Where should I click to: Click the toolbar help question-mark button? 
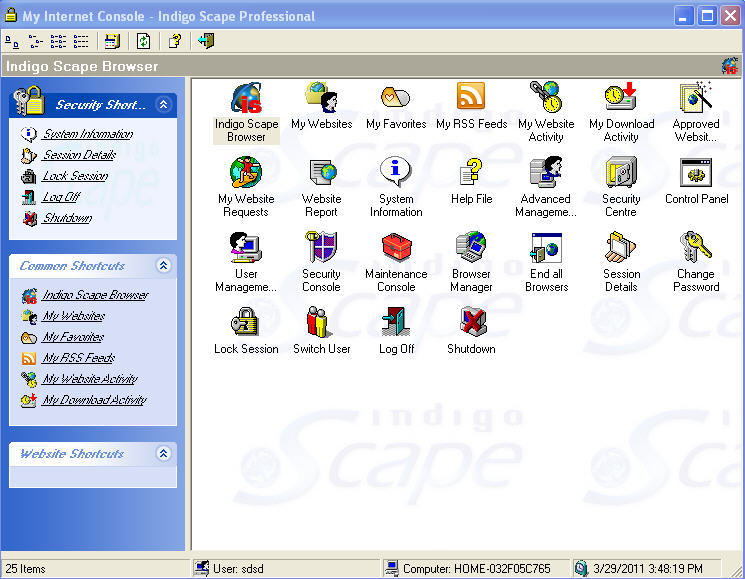coord(175,41)
